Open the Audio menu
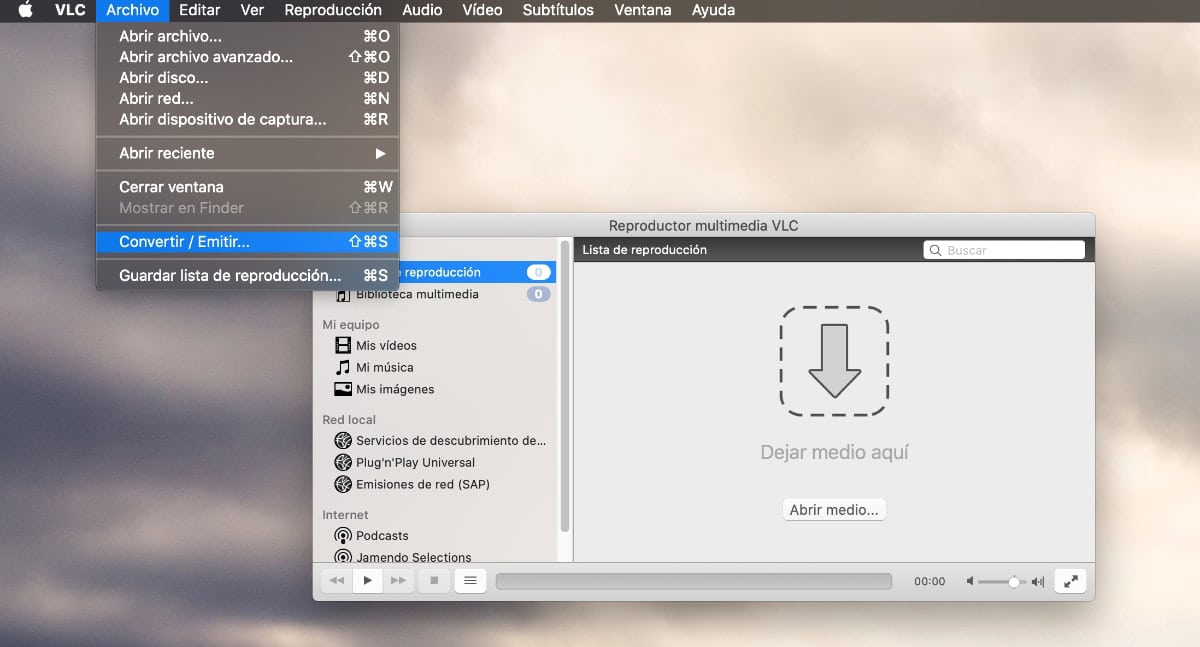This screenshot has height=647, width=1200. click(x=422, y=10)
